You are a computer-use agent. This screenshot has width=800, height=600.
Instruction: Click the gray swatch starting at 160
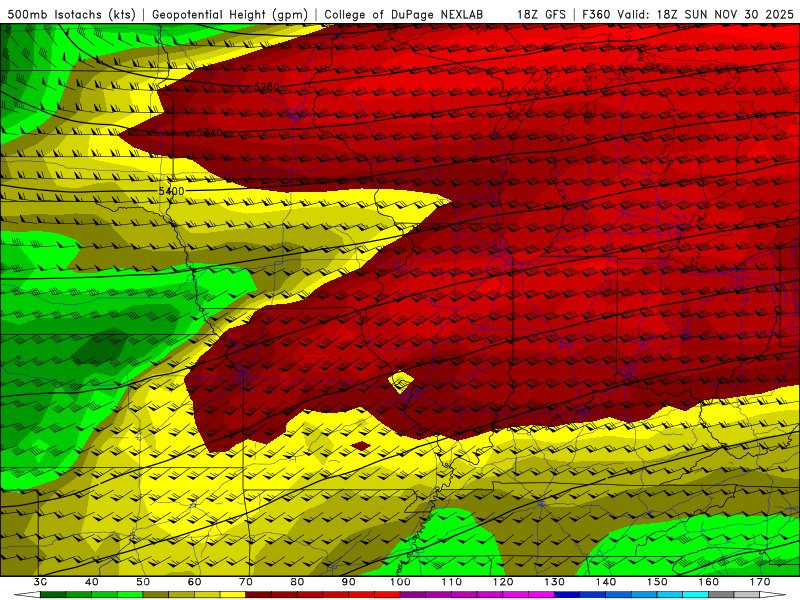pyautogui.click(x=721, y=594)
